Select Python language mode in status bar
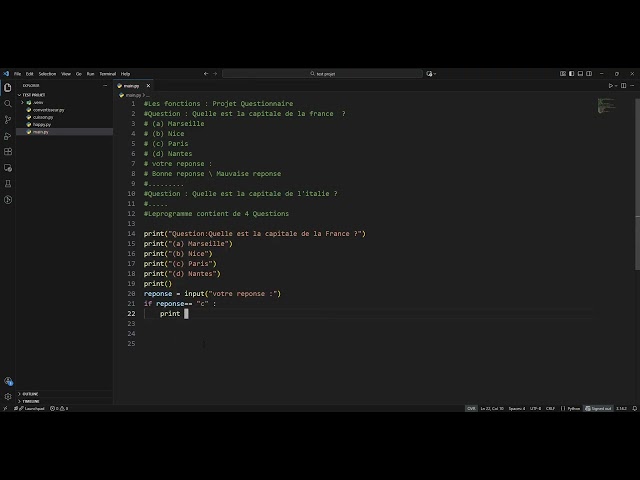This screenshot has width=640, height=480. [x=573, y=408]
